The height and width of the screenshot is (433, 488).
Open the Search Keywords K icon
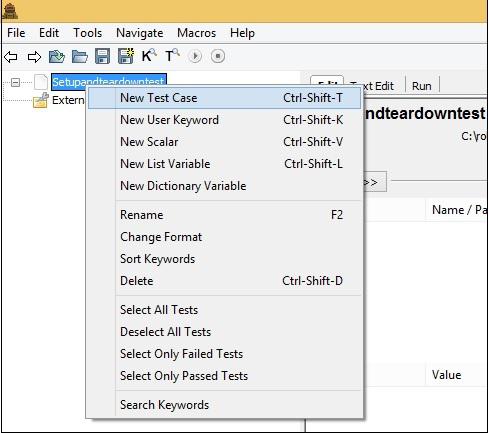[148, 56]
